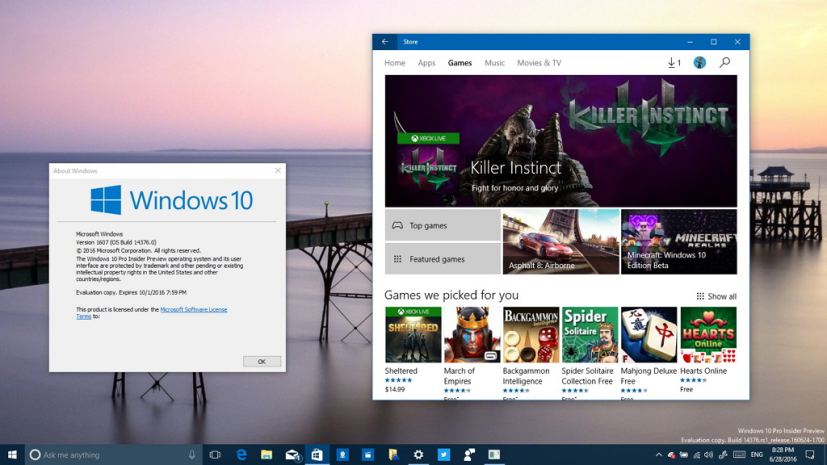Switch the ENG input language indicator
Screen dimensions: 827x465
(757, 454)
